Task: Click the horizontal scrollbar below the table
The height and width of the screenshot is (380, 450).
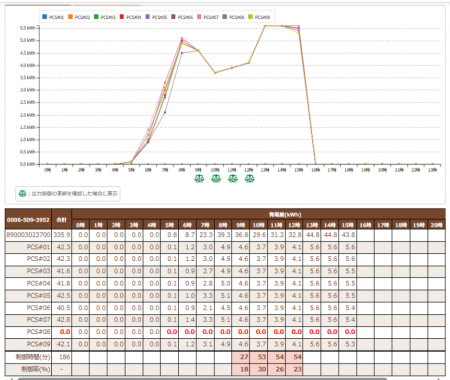Action: tap(202, 379)
